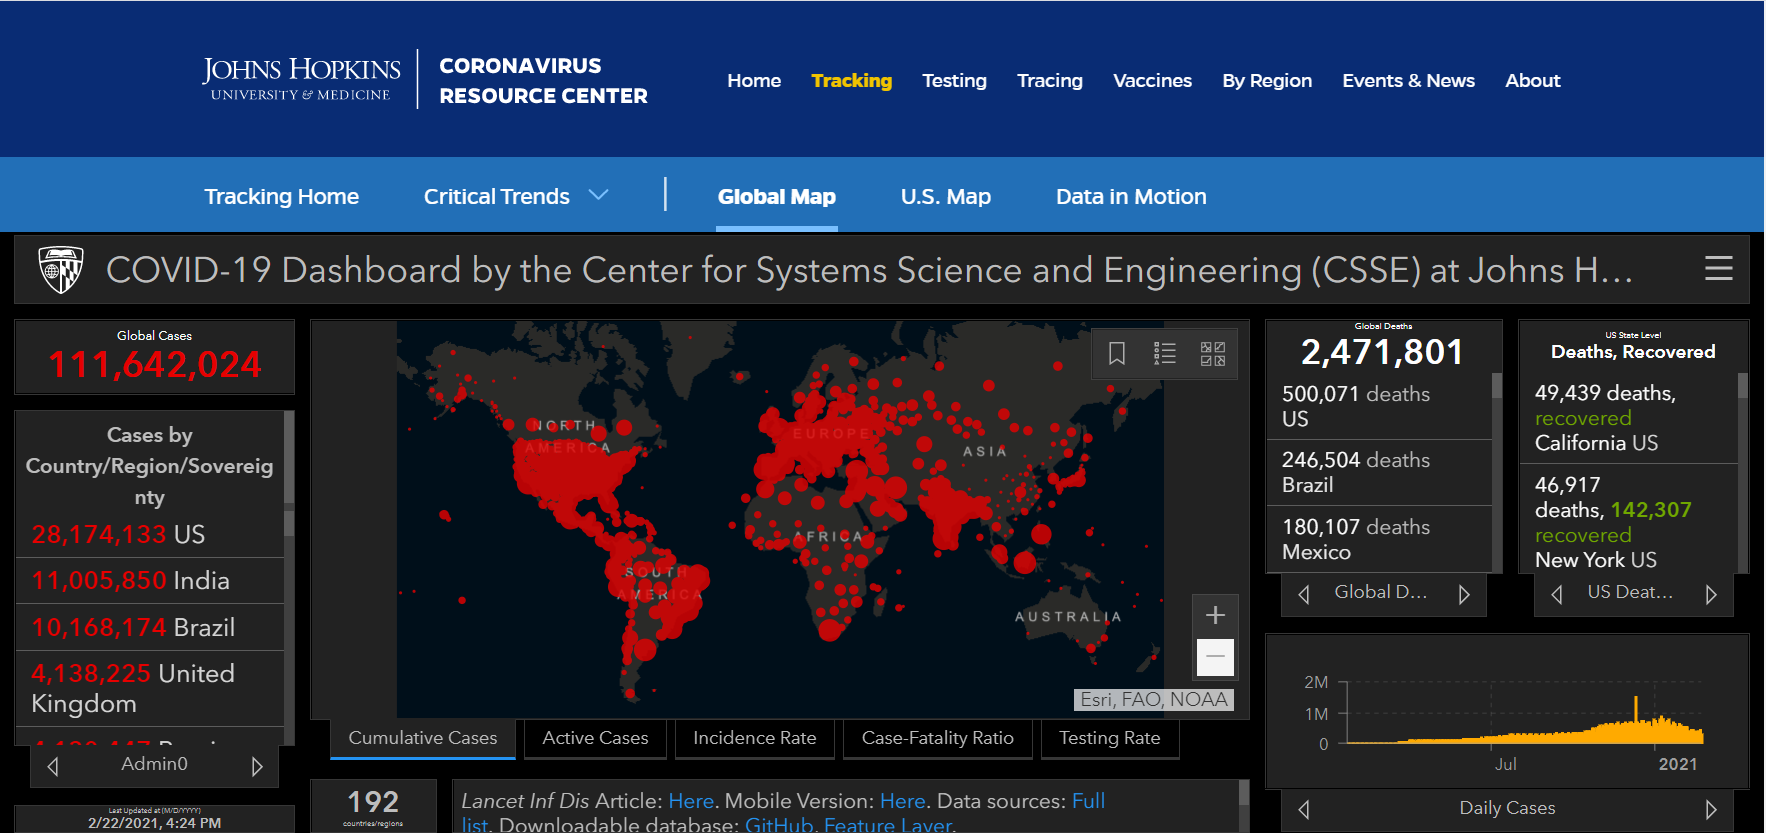
Task: Switch to Case-Fatality Ratio tab
Action: point(938,738)
